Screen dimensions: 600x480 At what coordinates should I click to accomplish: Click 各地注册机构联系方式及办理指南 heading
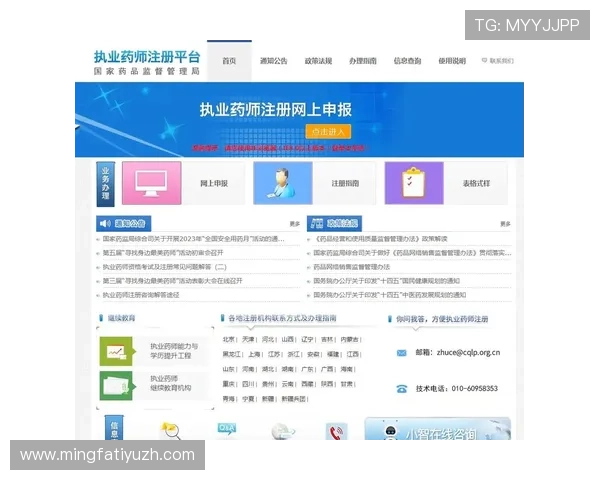[282, 318]
